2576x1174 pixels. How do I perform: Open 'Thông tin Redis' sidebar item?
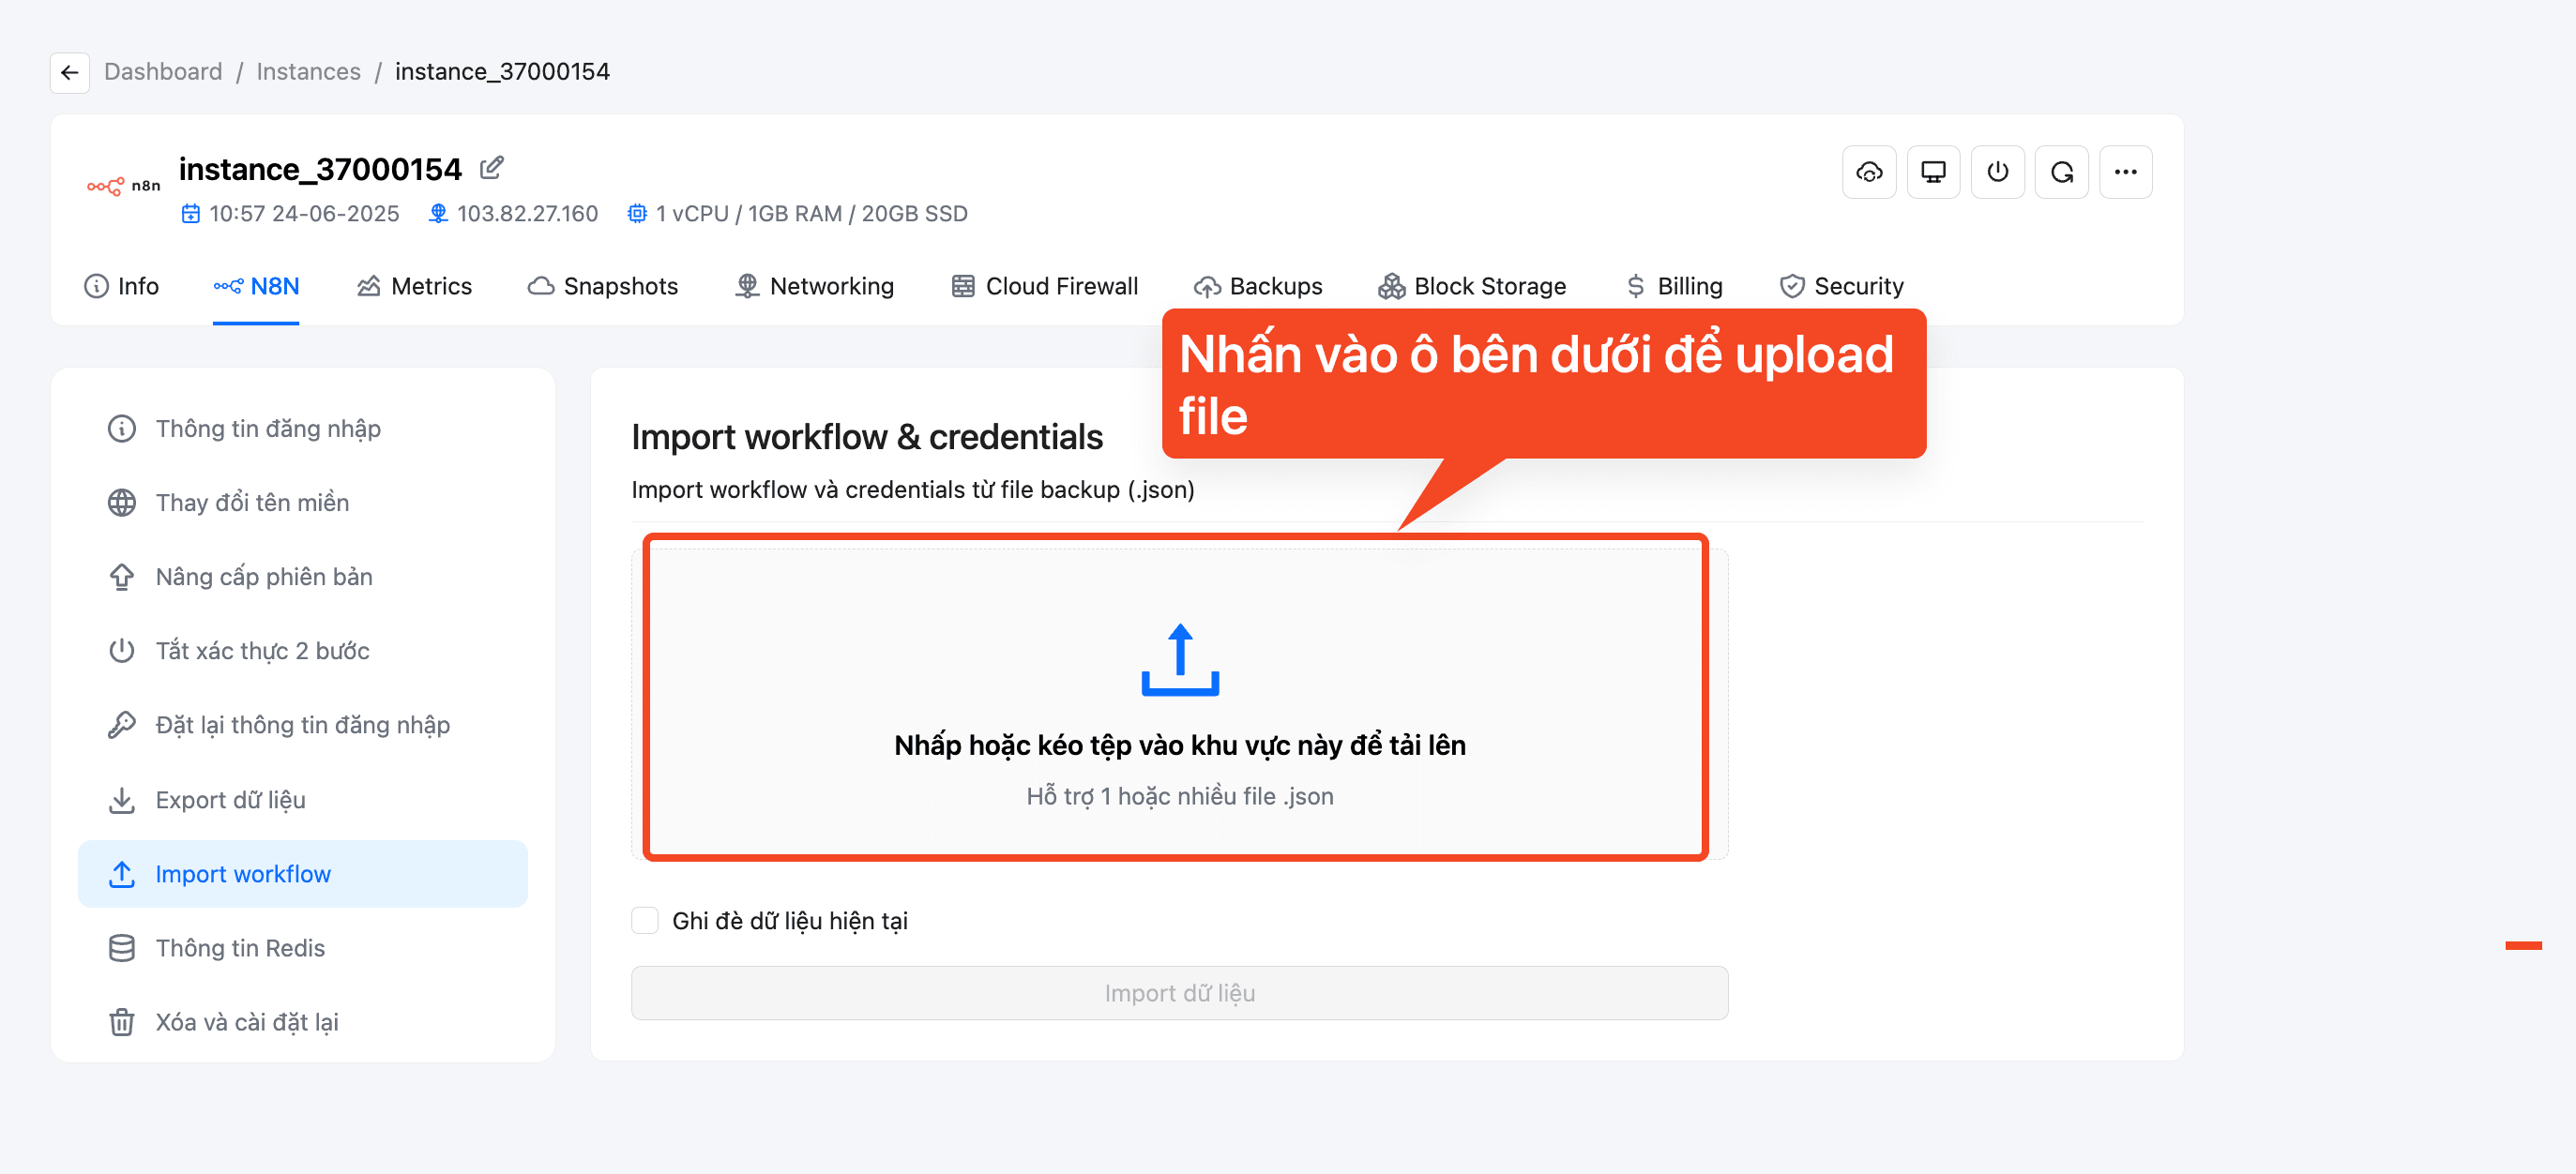point(240,947)
